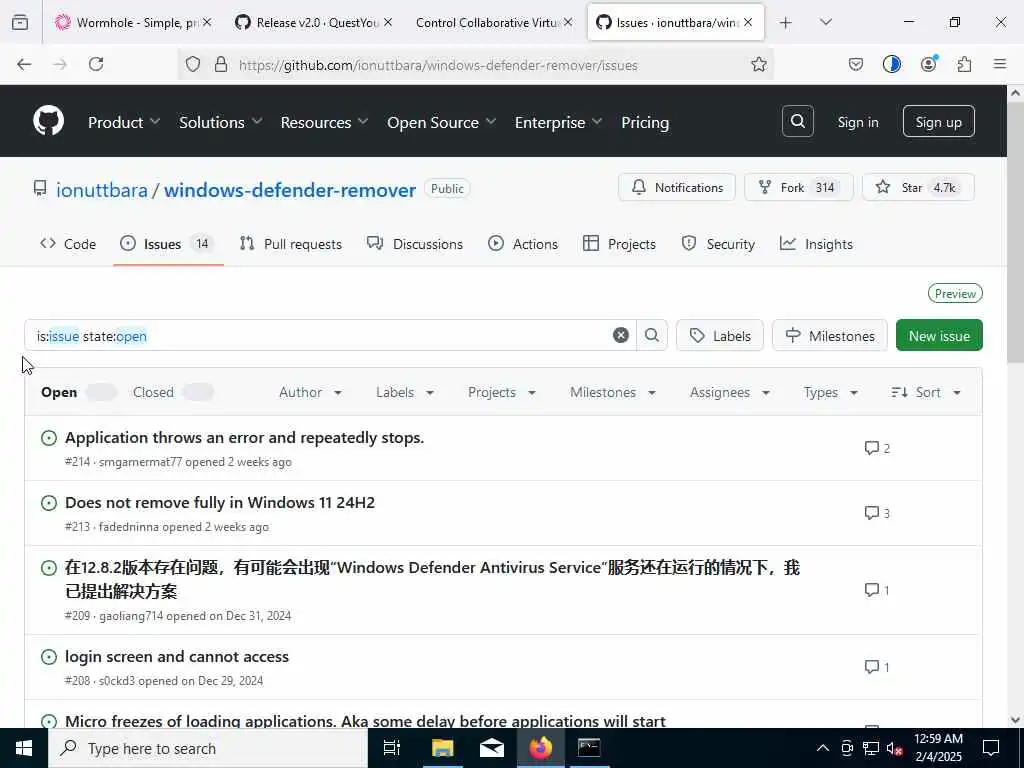Open Firefox hamburger application menu
The height and width of the screenshot is (768, 1024).
click(x=1000, y=64)
